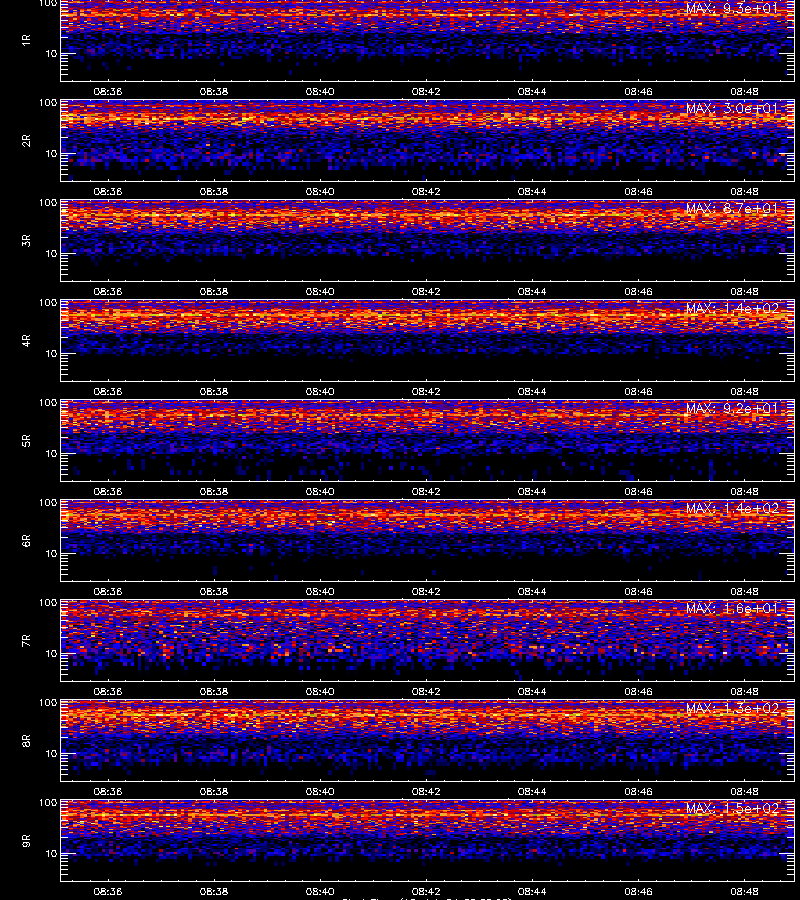Click the 08:38 time tick below panel 2R
Screen dimensions: 800x900
coord(213,191)
